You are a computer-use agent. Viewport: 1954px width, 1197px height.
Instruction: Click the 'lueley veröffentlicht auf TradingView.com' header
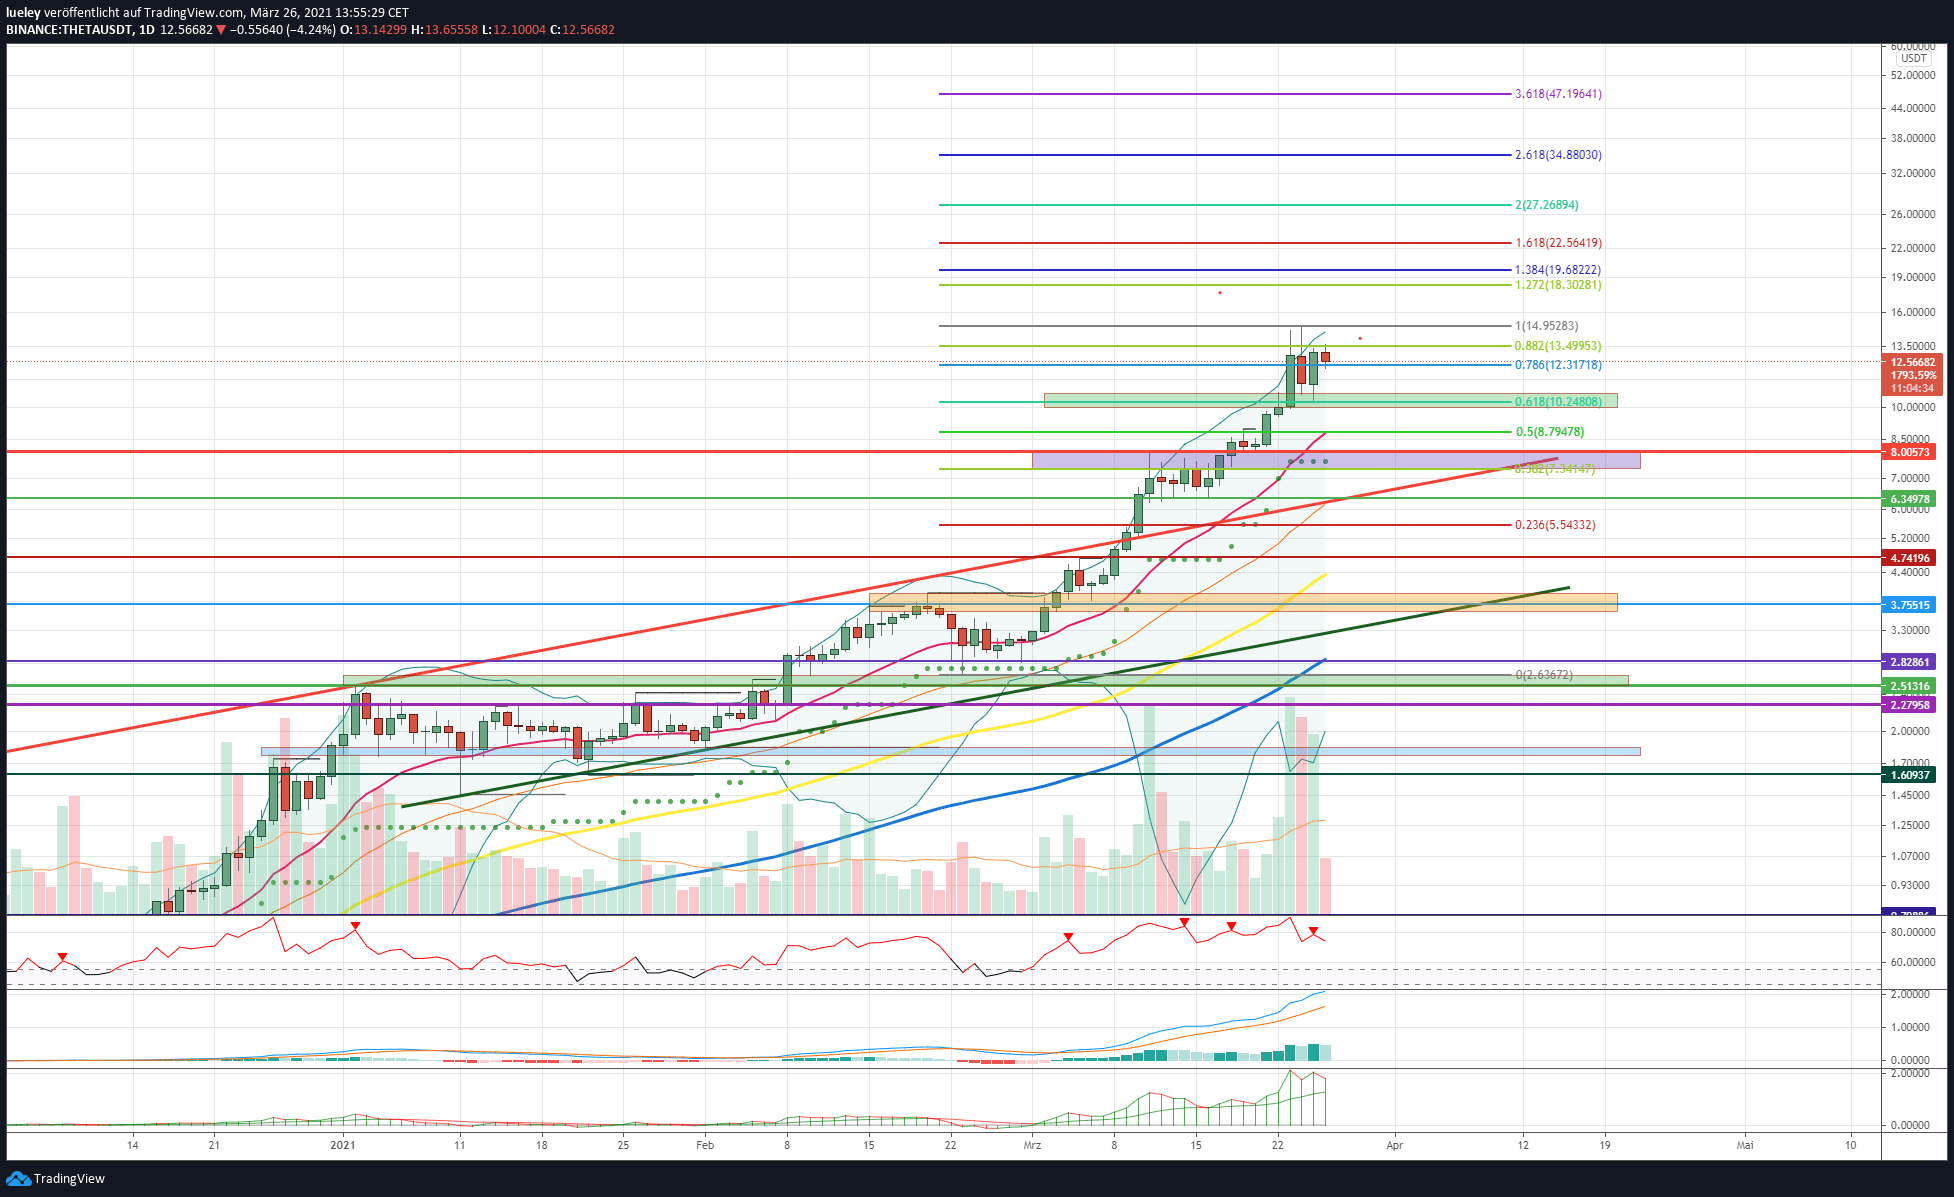tap(125, 12)
